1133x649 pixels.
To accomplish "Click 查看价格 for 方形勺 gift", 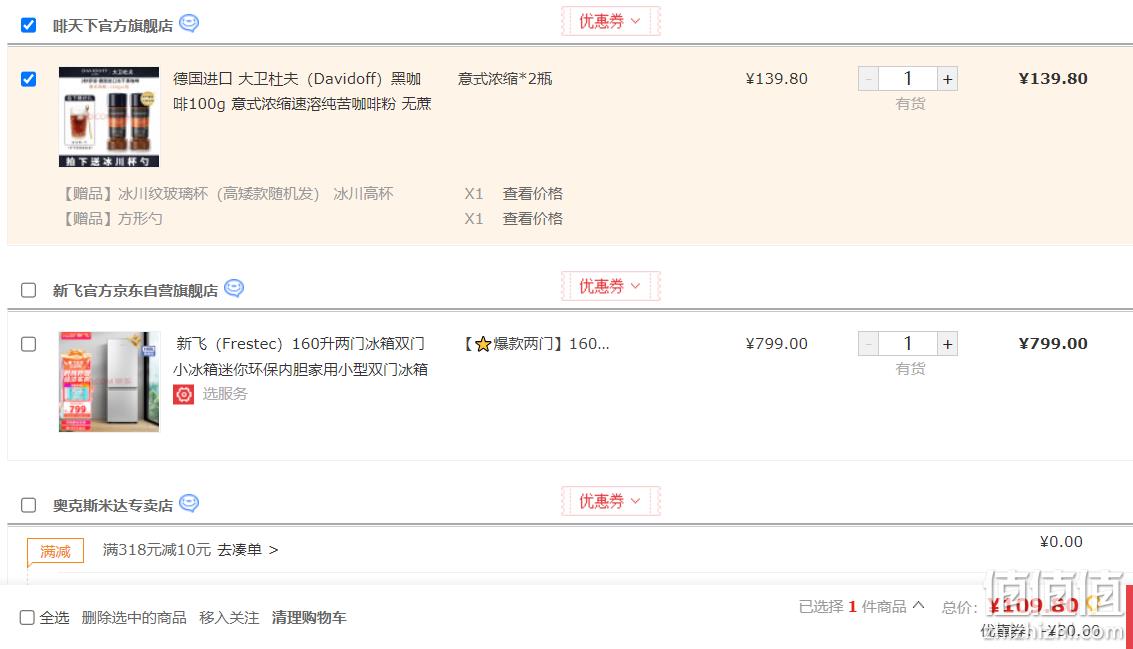I will pos(533,218).
